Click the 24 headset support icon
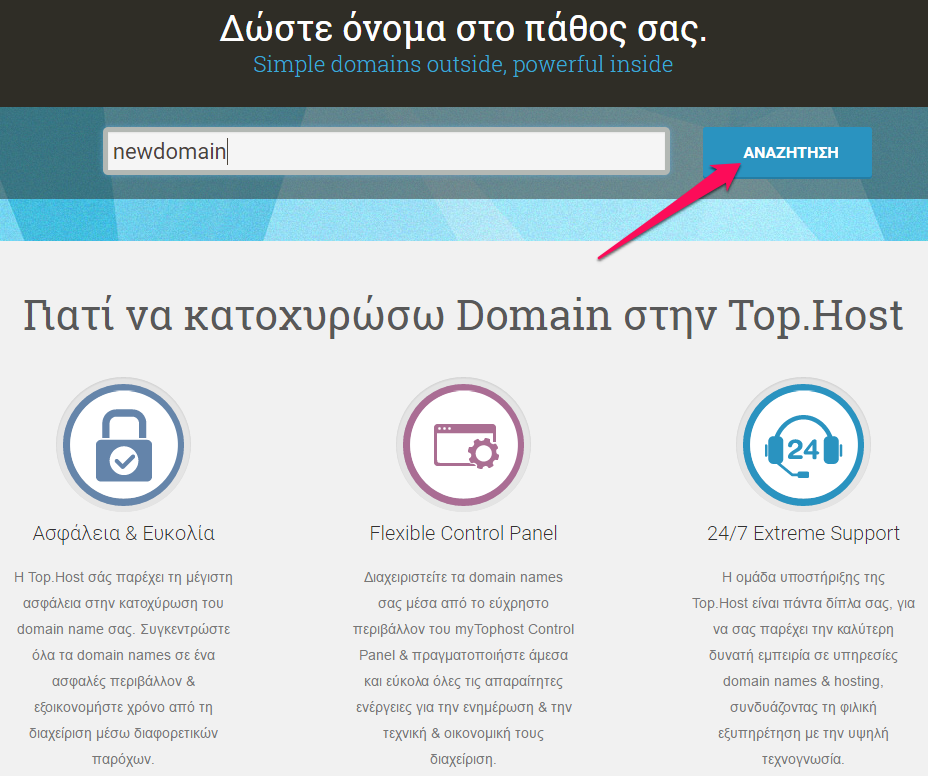Screen dimensions: 928x776 point(803,445)
